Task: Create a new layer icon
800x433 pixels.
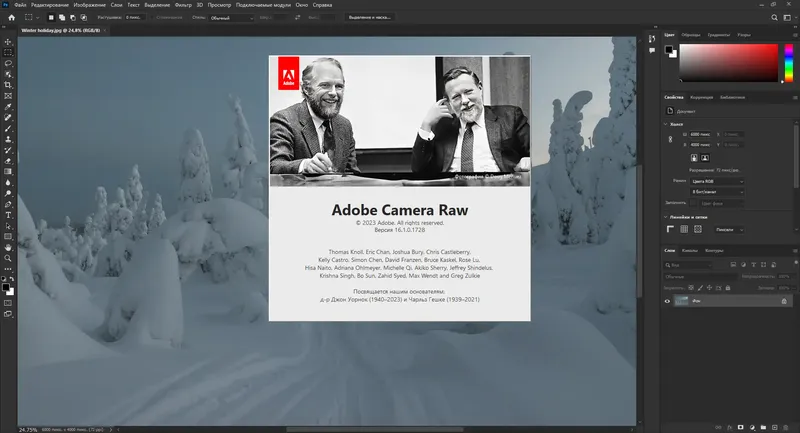Action: 774,427
